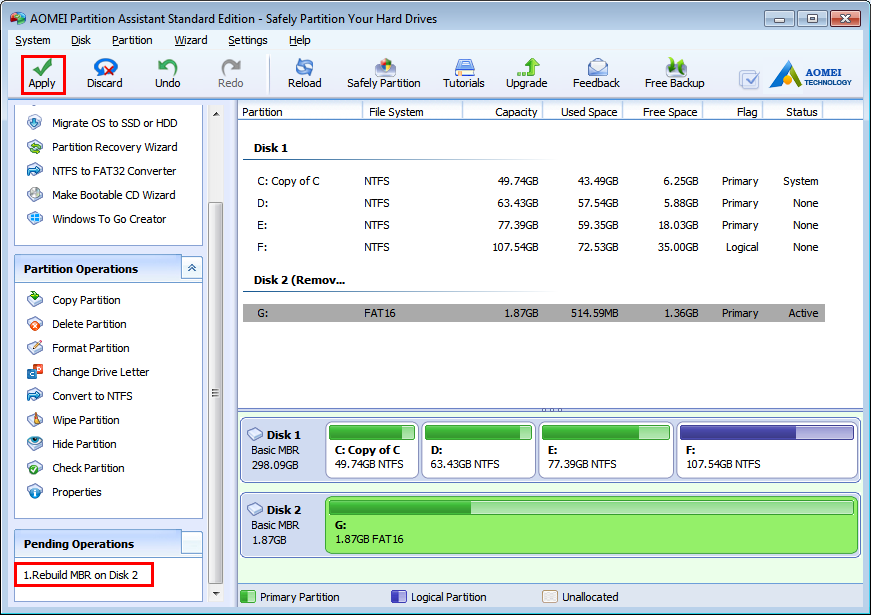Discard pending operations via Discard icon
This screenshot has width=871, height=615.
[x=104, y=74]
